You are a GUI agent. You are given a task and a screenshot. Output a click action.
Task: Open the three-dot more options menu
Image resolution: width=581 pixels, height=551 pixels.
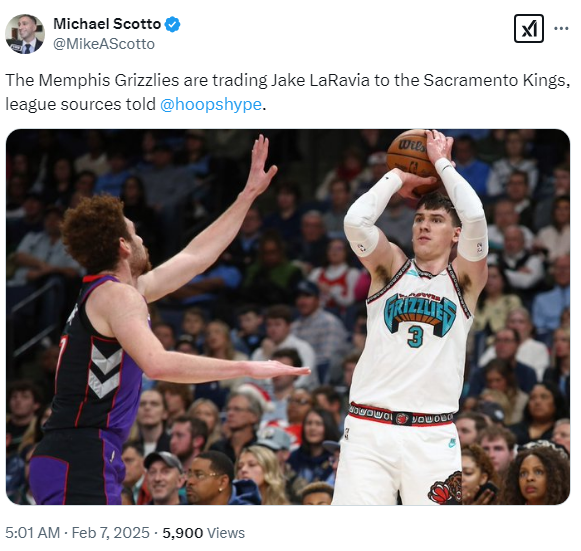click(x=561, y=28)
